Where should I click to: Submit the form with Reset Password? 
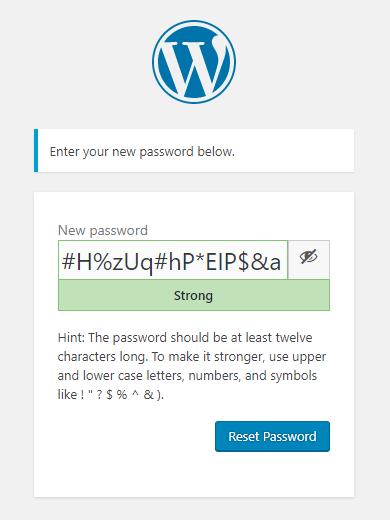coord(272,436)
